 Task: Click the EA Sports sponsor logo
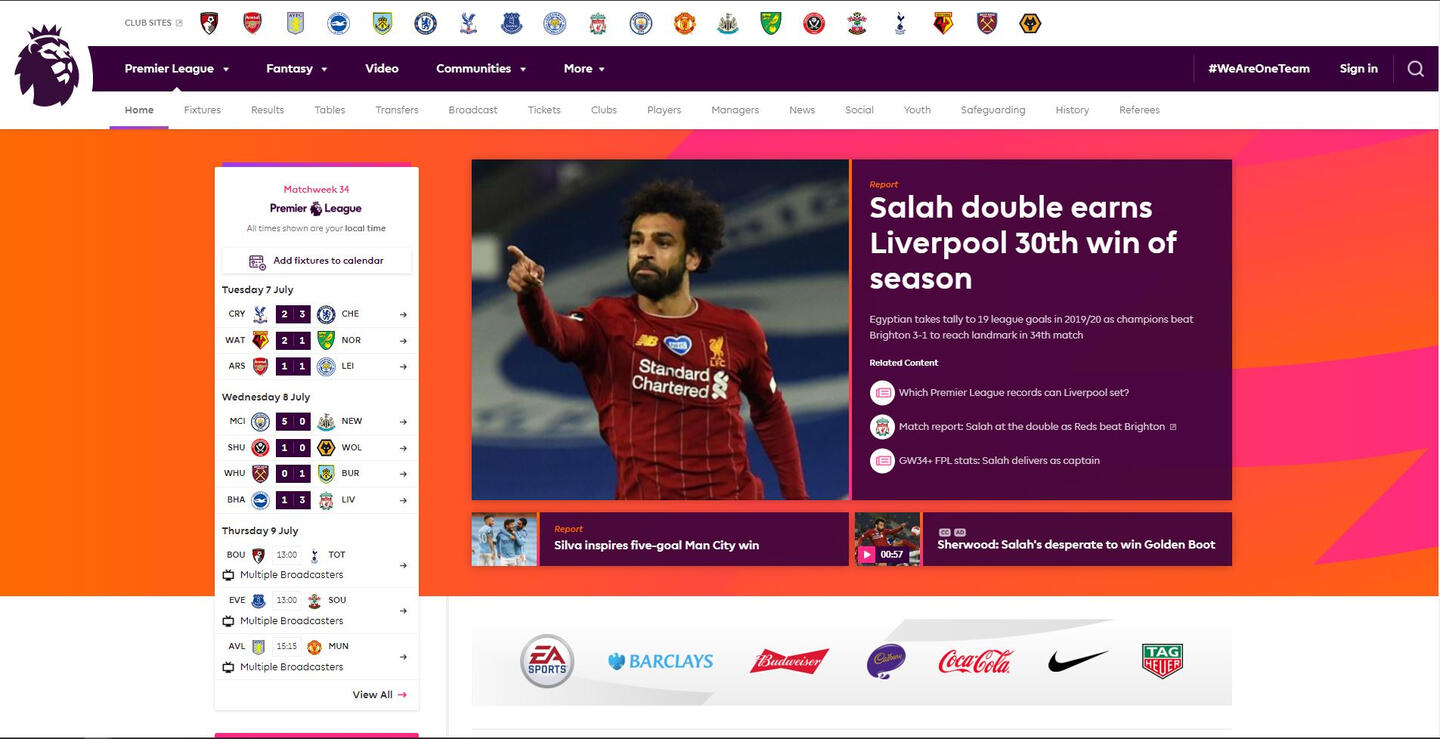tap(547, 661)
